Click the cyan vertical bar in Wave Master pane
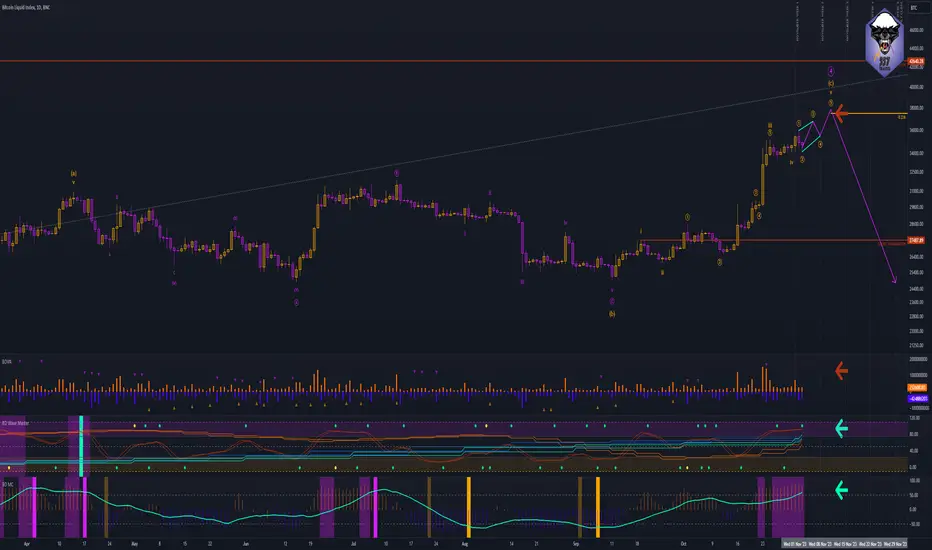Screen dimensions: 932x550 coord(81,446)
